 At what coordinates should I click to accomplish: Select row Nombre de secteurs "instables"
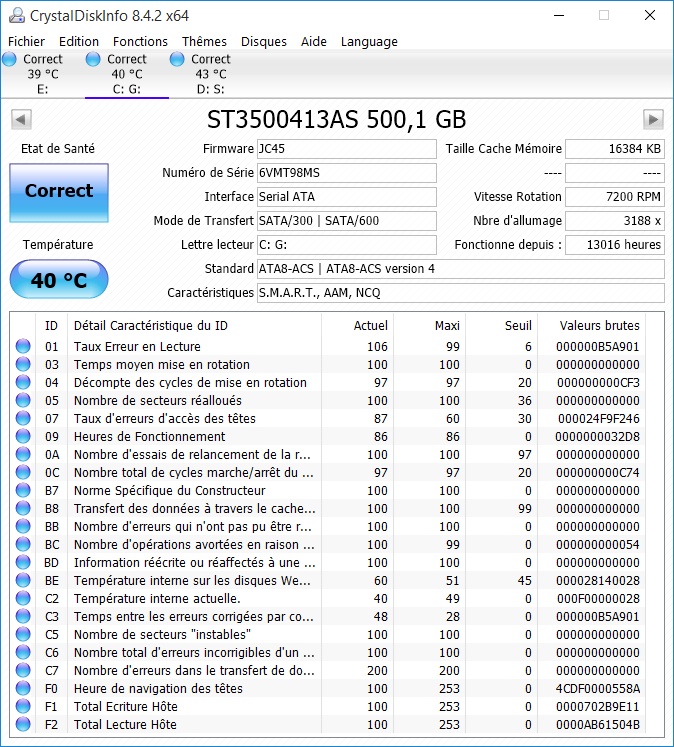click(328, 635)
